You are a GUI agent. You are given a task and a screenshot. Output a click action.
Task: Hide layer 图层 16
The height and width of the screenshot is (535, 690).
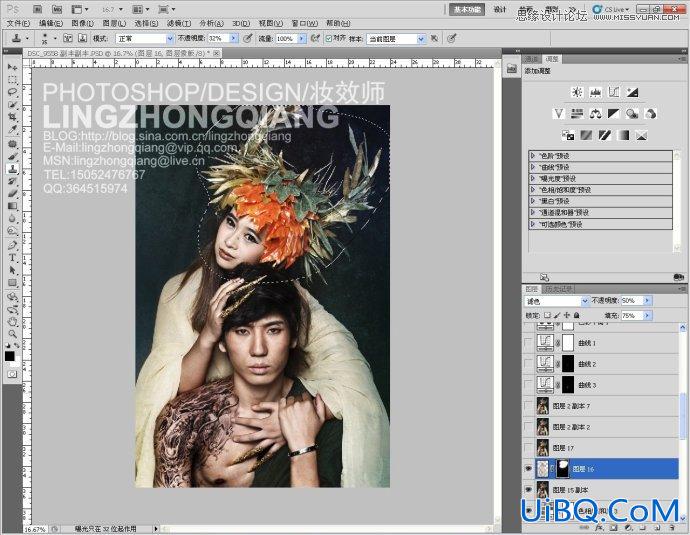[x=529, y=469]
